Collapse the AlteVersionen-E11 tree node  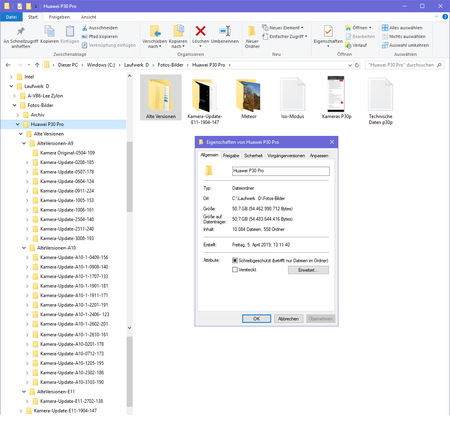[24, 392]
